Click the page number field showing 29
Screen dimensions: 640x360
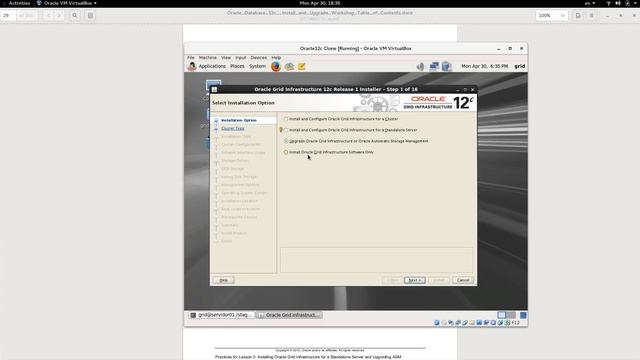8,16
